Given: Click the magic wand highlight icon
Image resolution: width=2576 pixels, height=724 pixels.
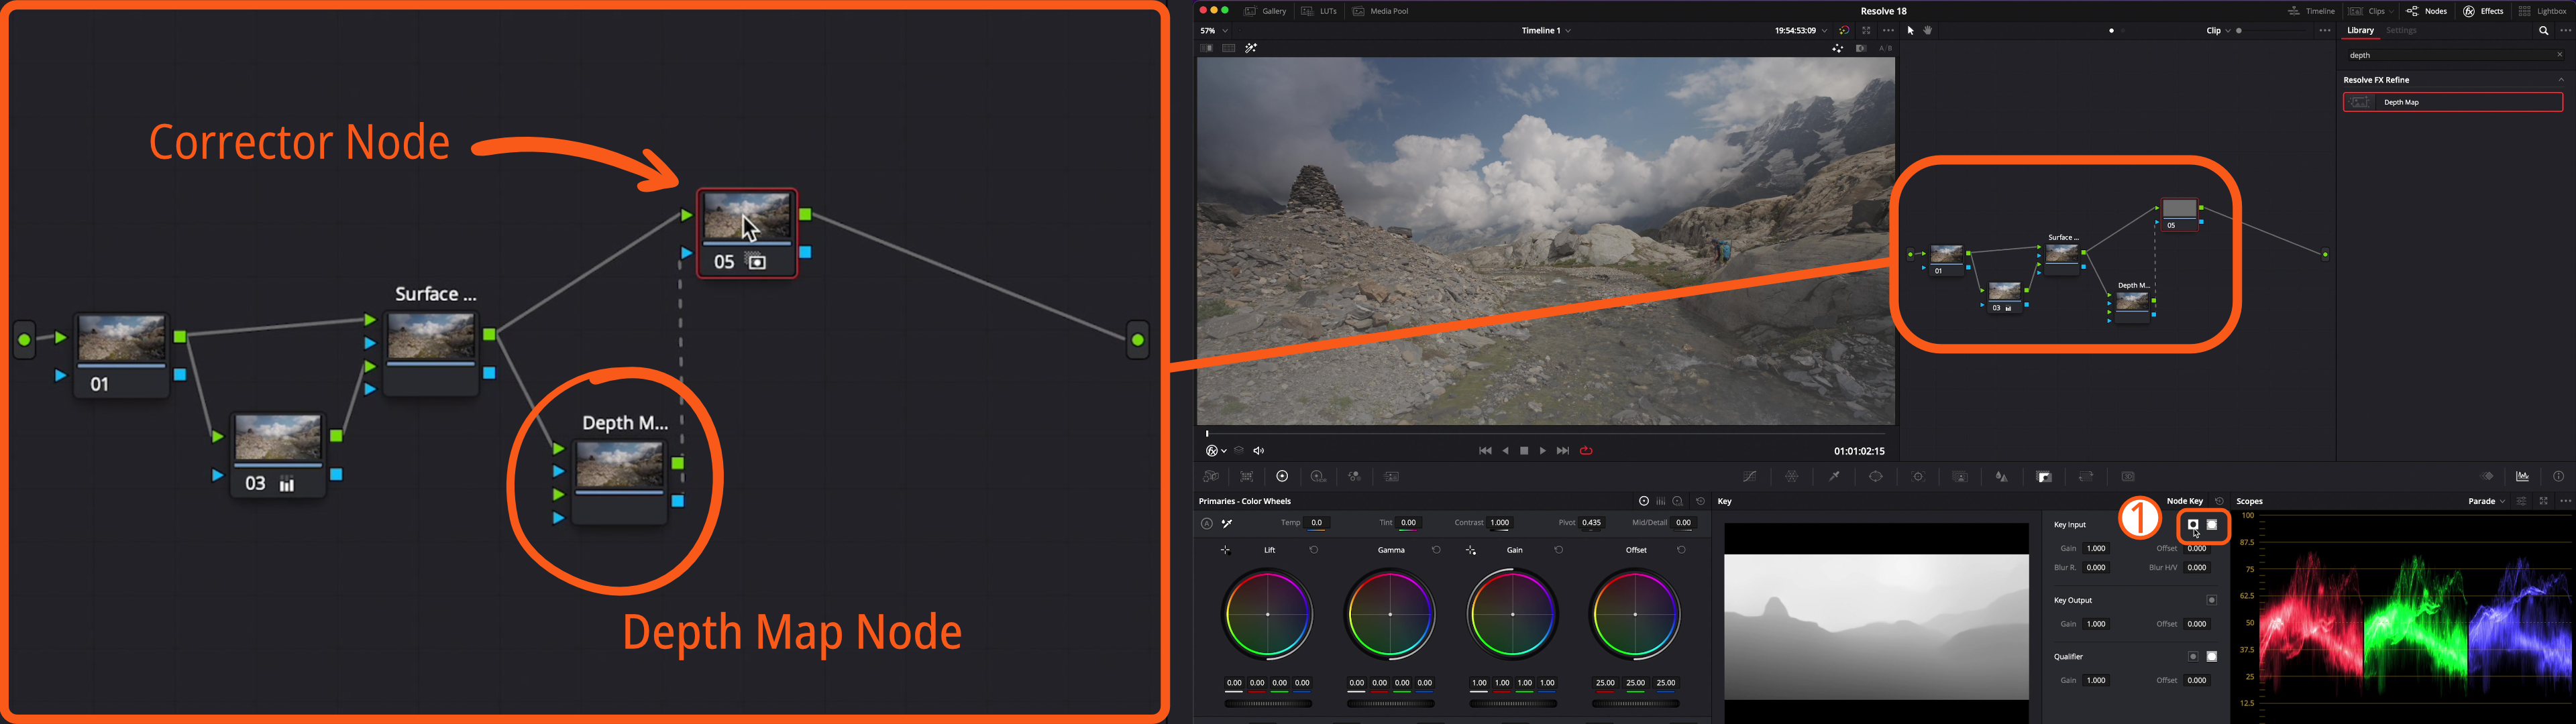Looking at the screenshot, I should 1251,48.
